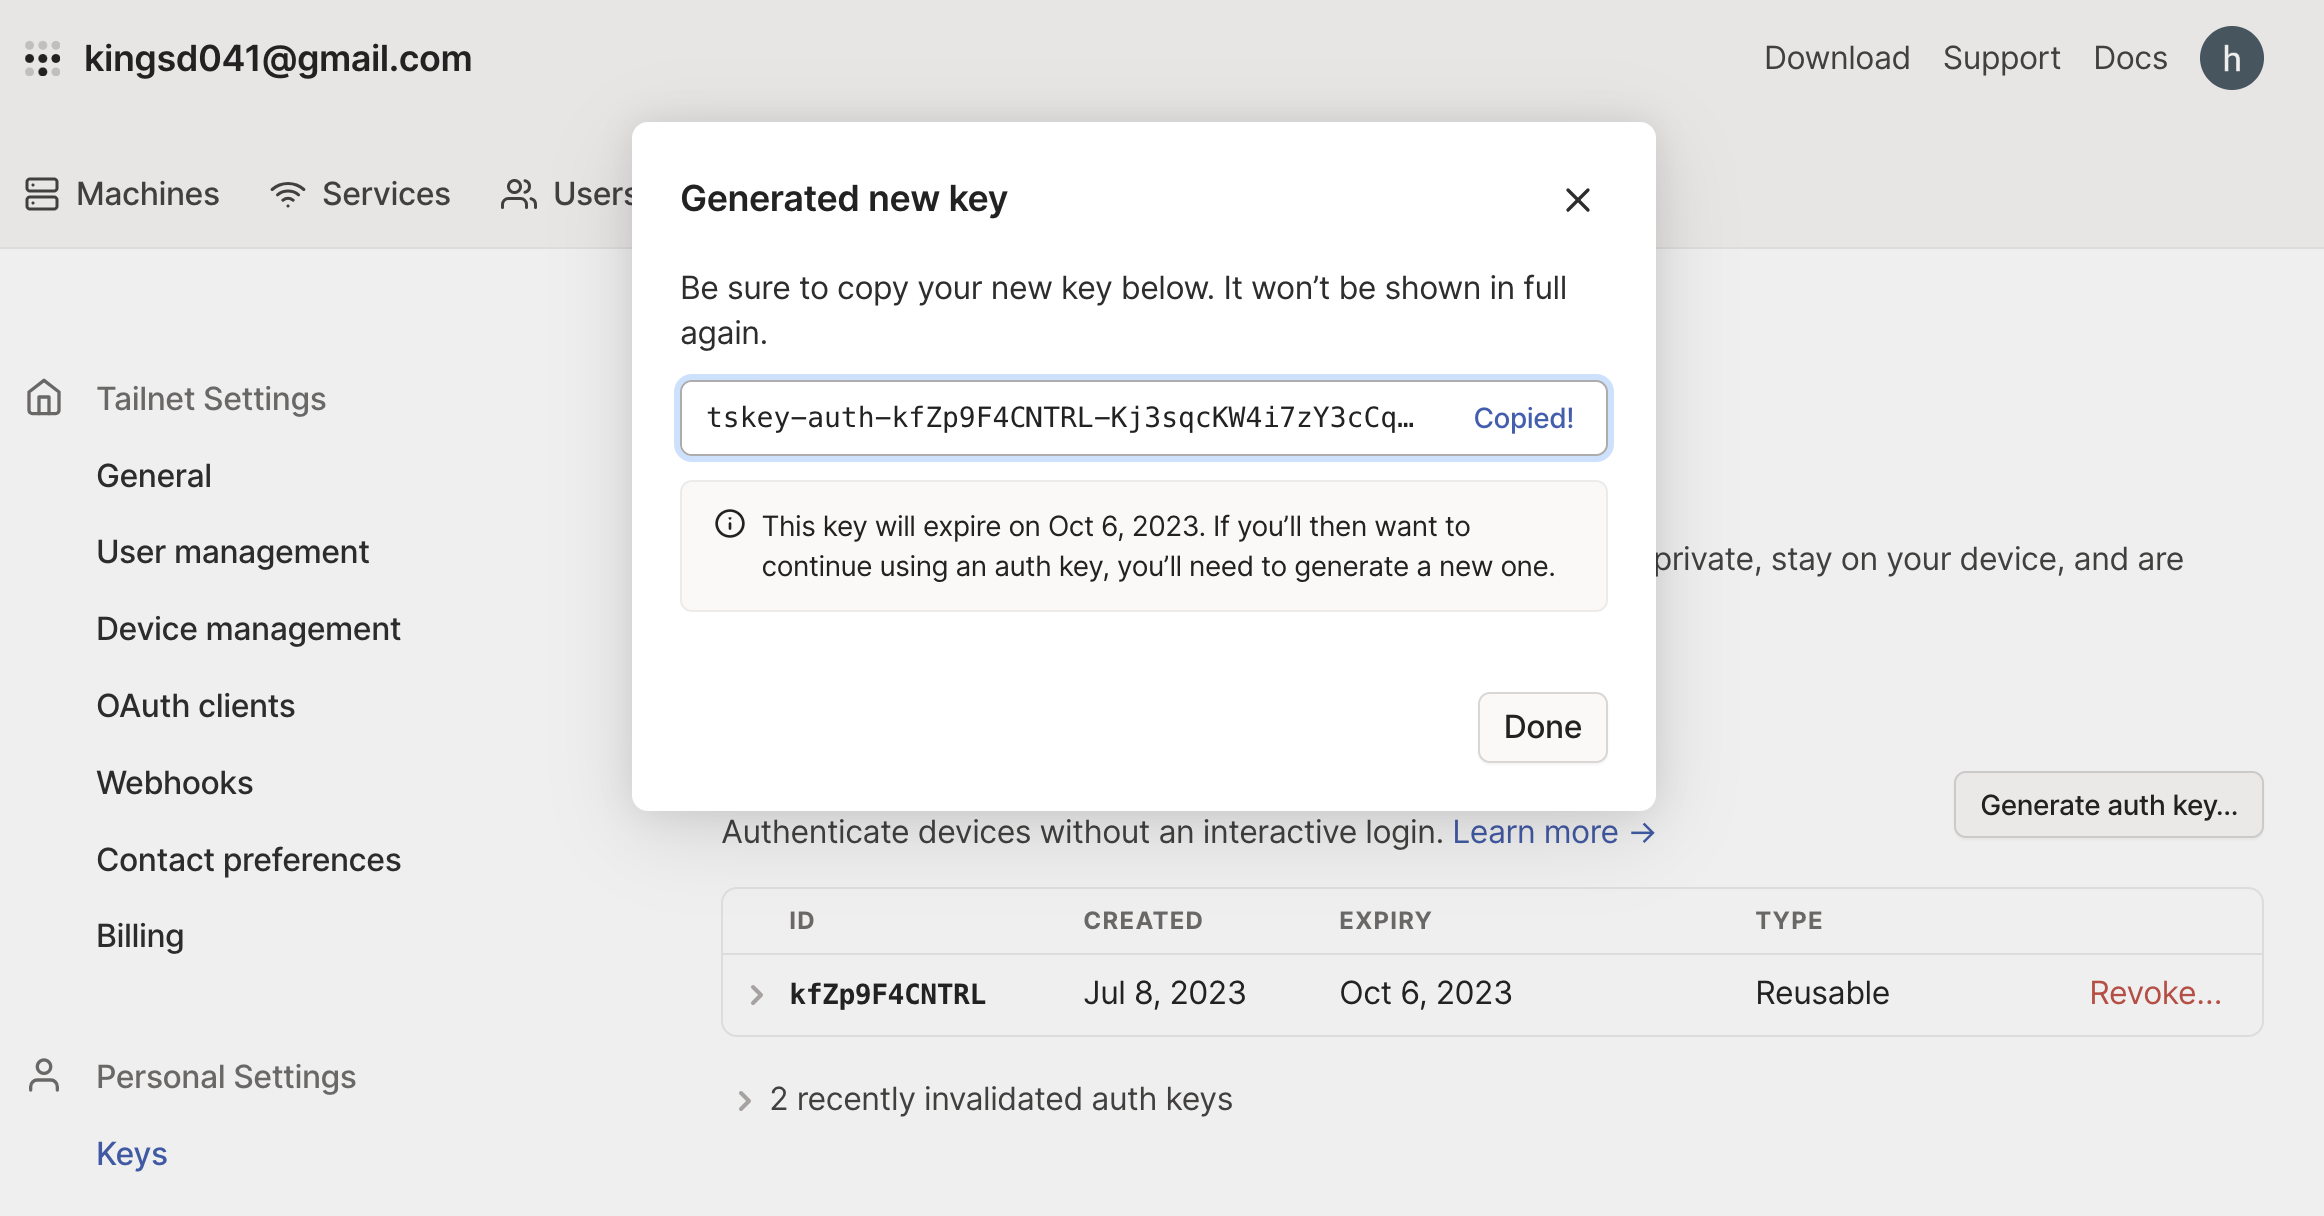Click the Users people icon

[518, 194]
